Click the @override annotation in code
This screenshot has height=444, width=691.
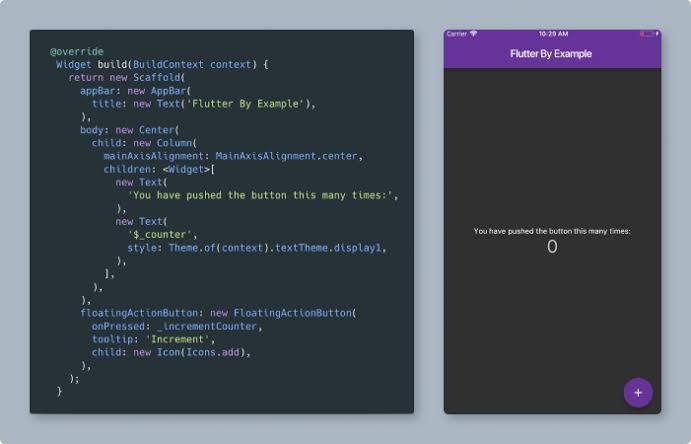tap(77, 51)
